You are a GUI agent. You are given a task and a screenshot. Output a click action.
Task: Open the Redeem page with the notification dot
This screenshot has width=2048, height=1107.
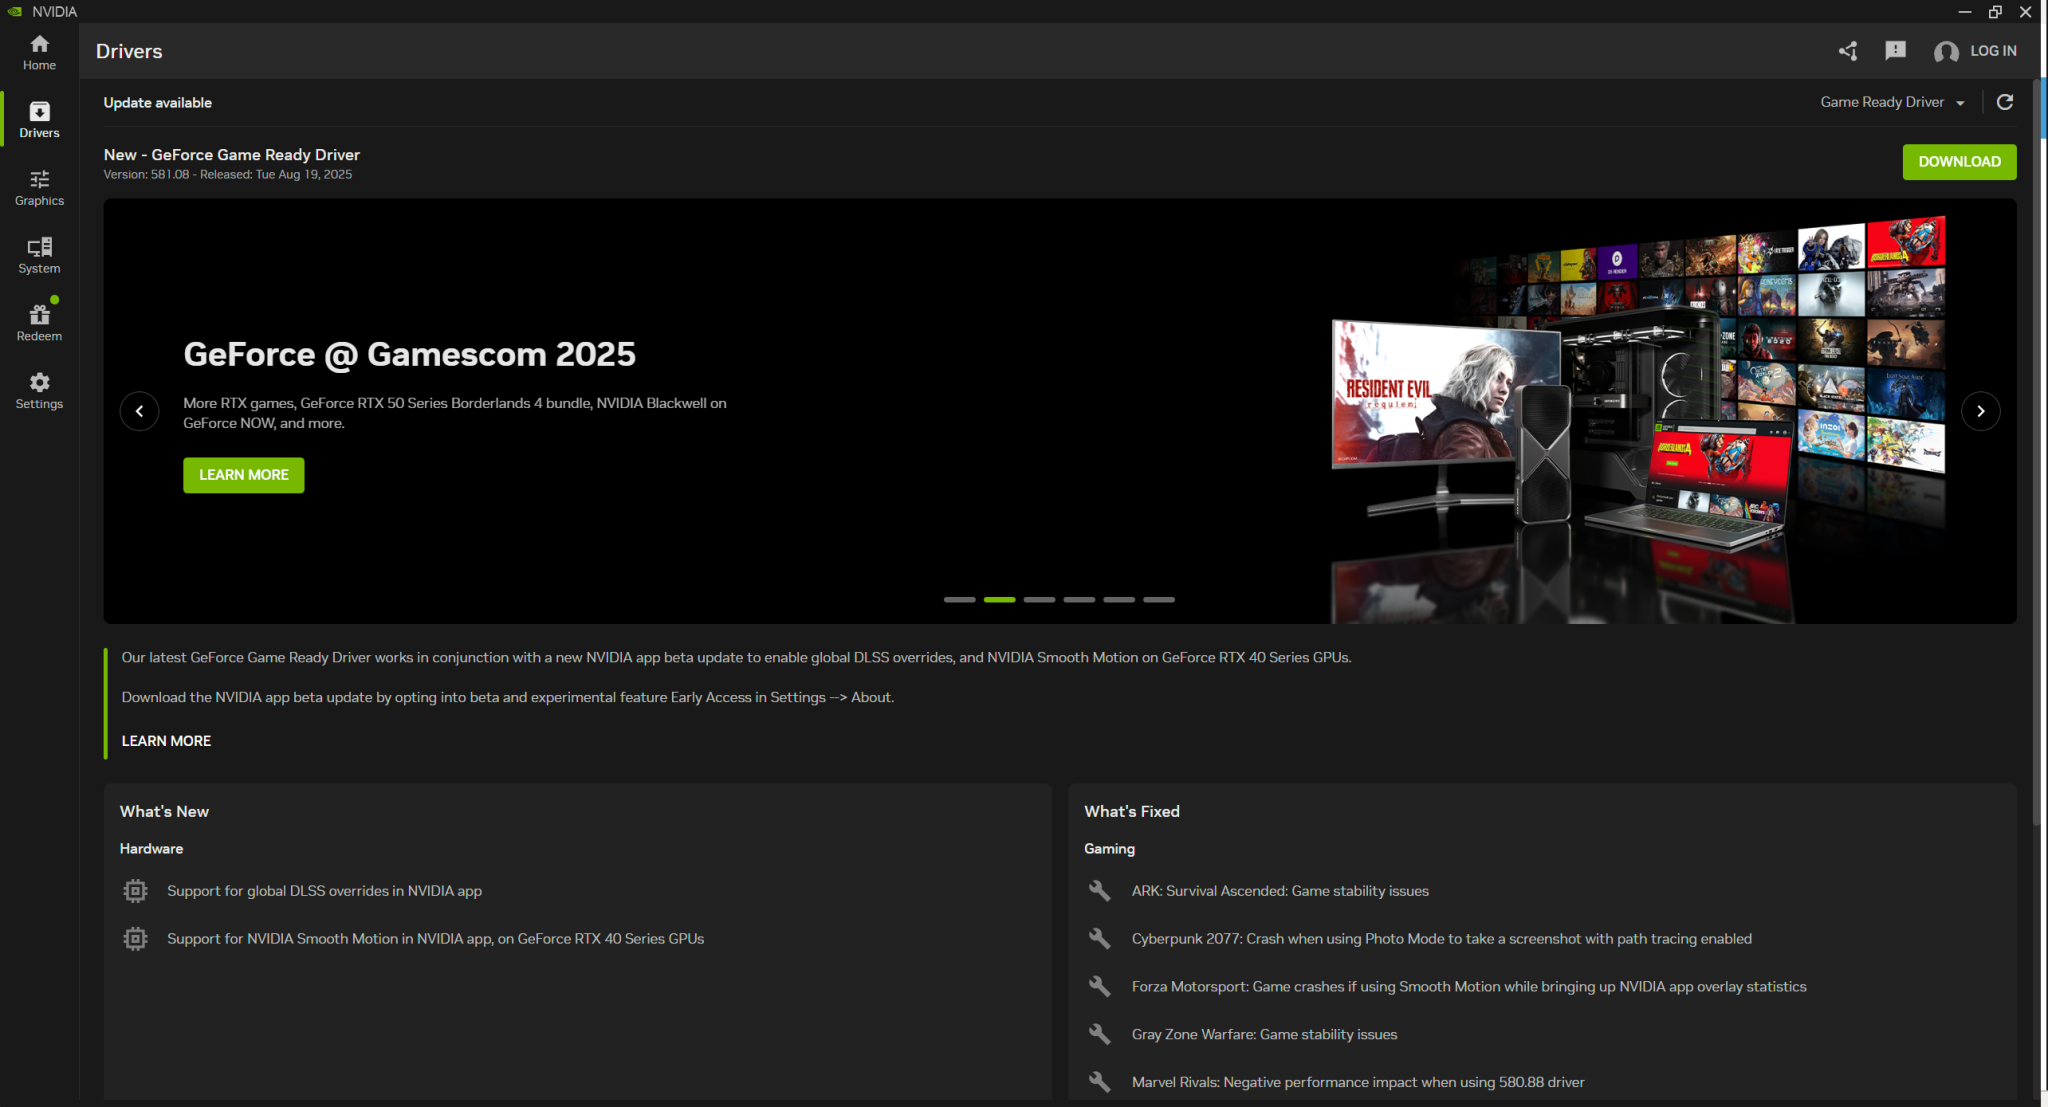39,322
